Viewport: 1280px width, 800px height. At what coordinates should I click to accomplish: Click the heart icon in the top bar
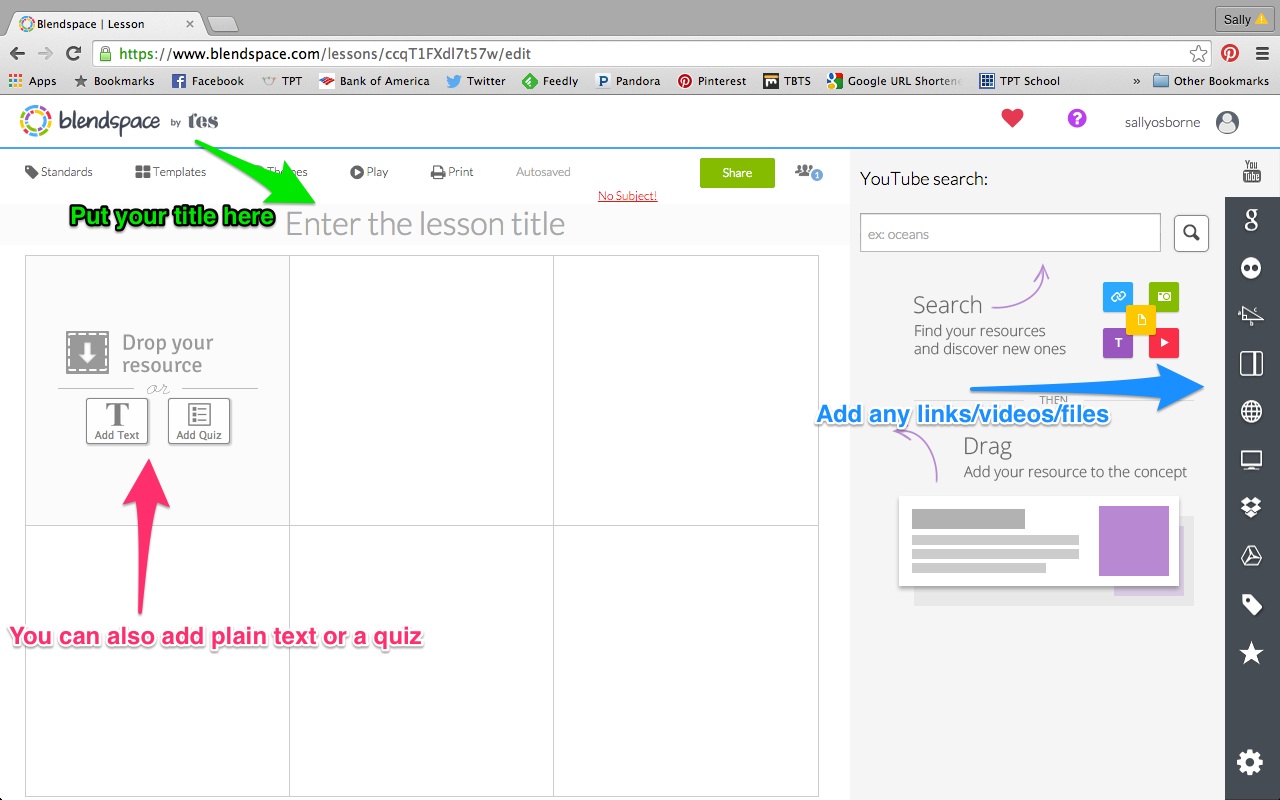click(x=1012, y=117)
